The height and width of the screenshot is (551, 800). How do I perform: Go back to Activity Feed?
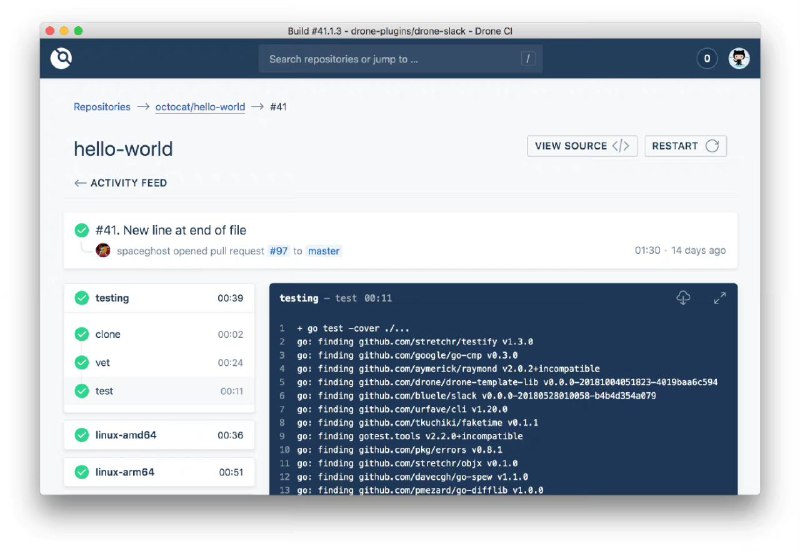(121, 183)
